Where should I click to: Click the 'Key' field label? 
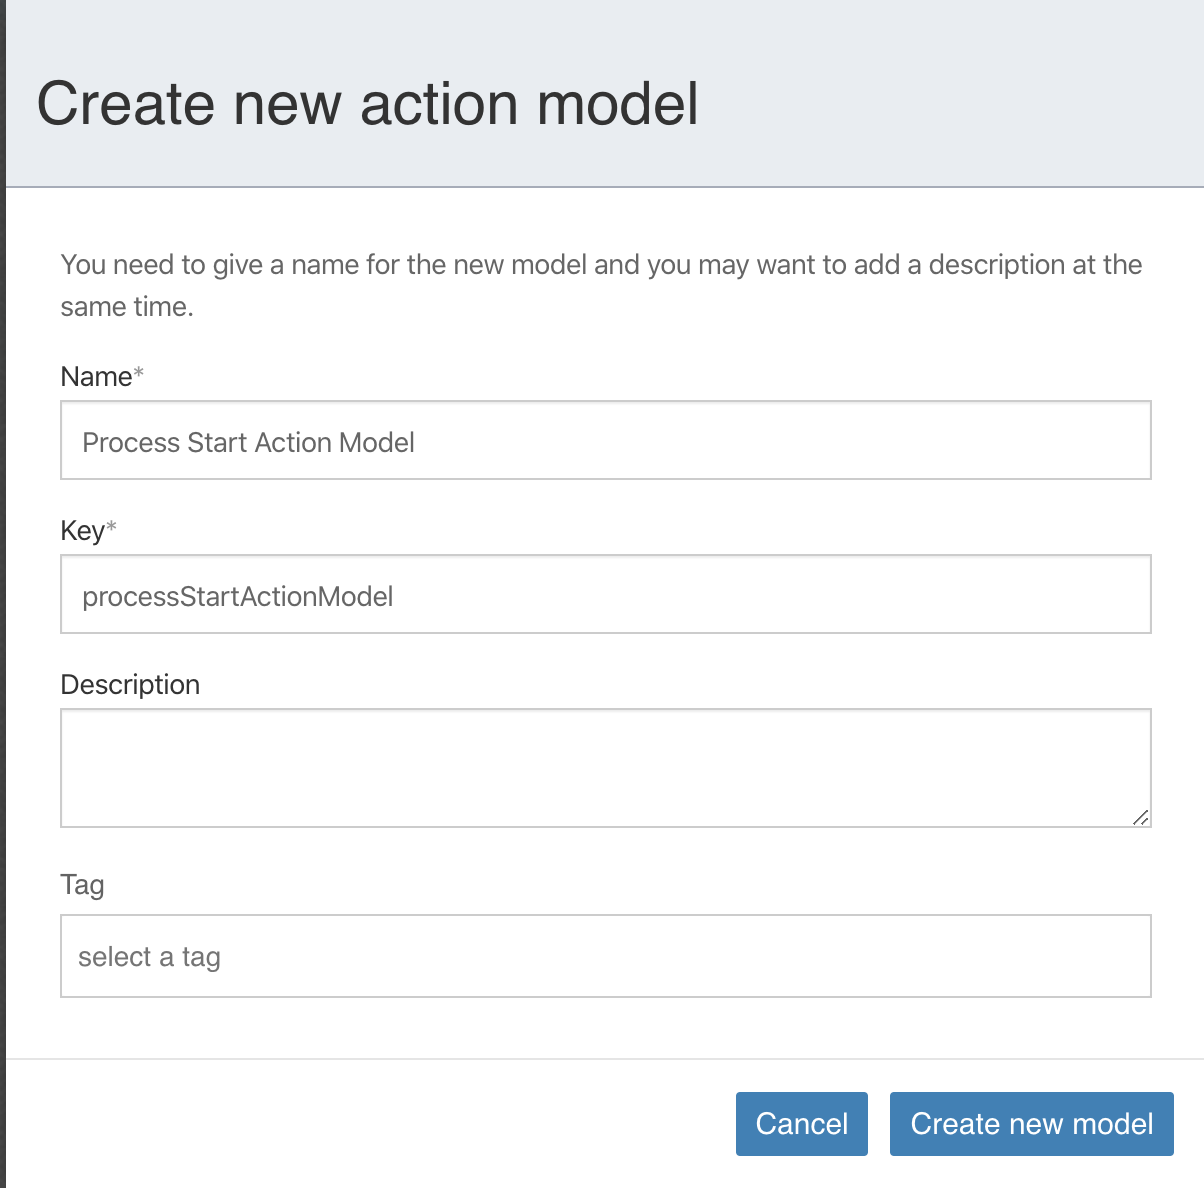(x=82, y=531)
